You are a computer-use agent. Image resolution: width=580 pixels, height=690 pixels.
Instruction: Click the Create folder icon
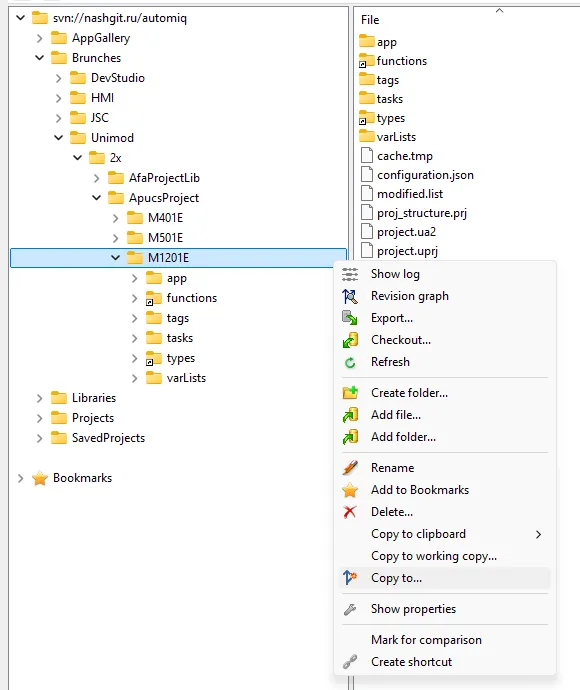click(x=350, y=393)
